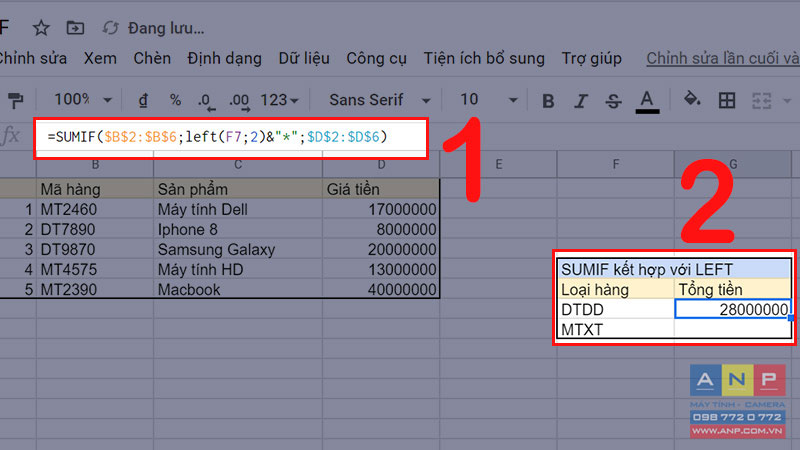Select column B header
Viewport: 800px width, 450px height.
point(95,165)
